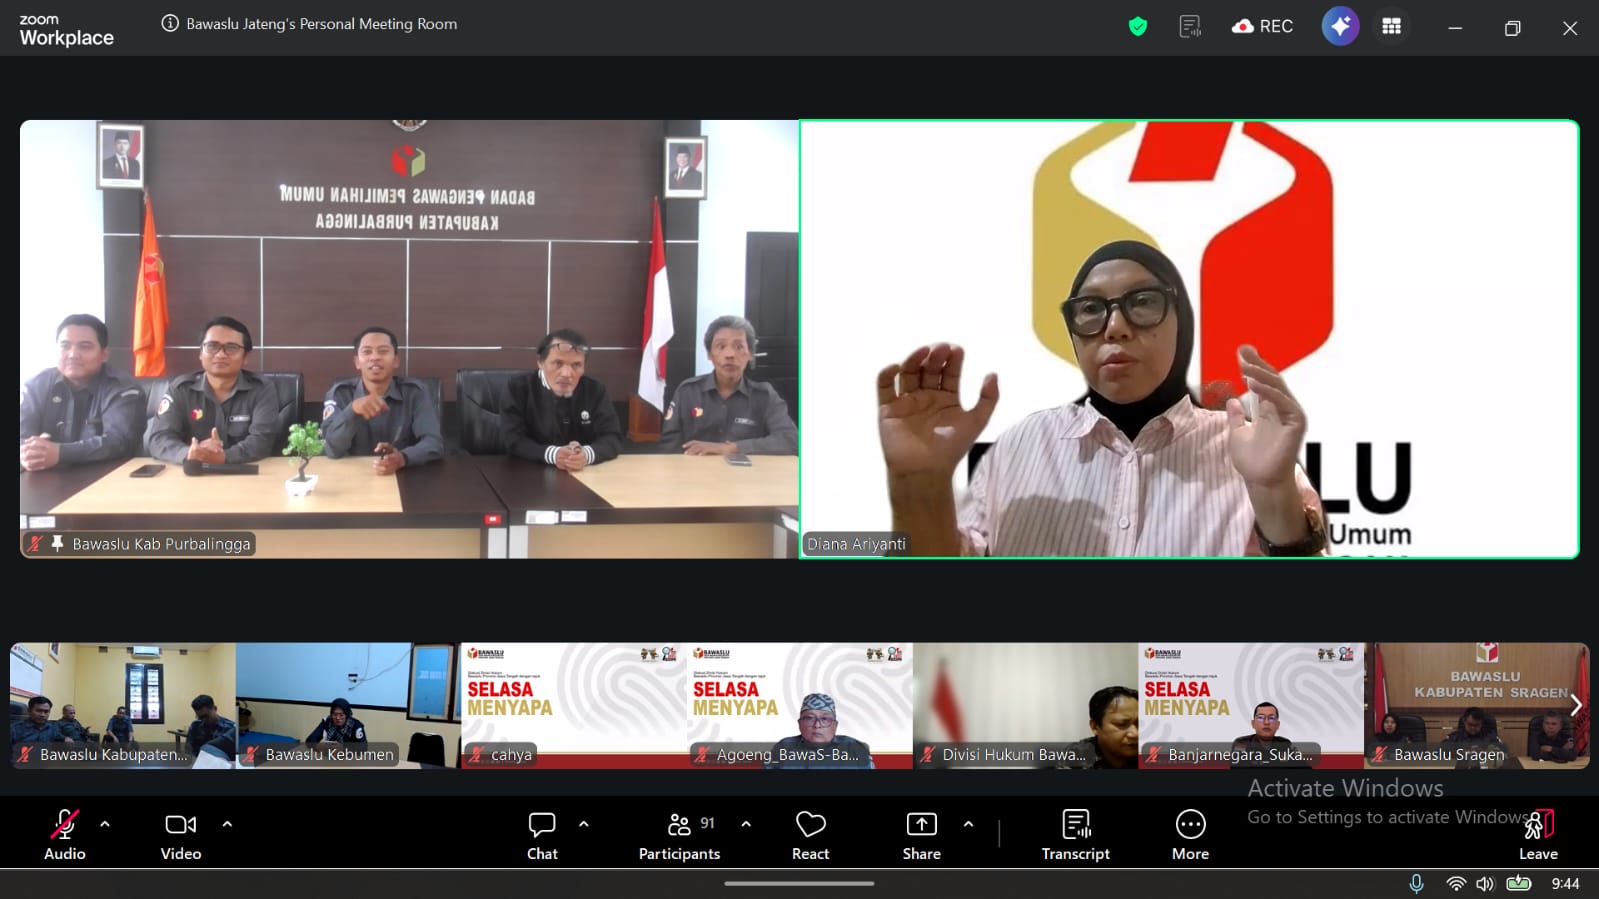Screen dimensions: 1599x899
Task: Select Divisi Hukum Bawa thumbnail
Action: coord(1026,705)
